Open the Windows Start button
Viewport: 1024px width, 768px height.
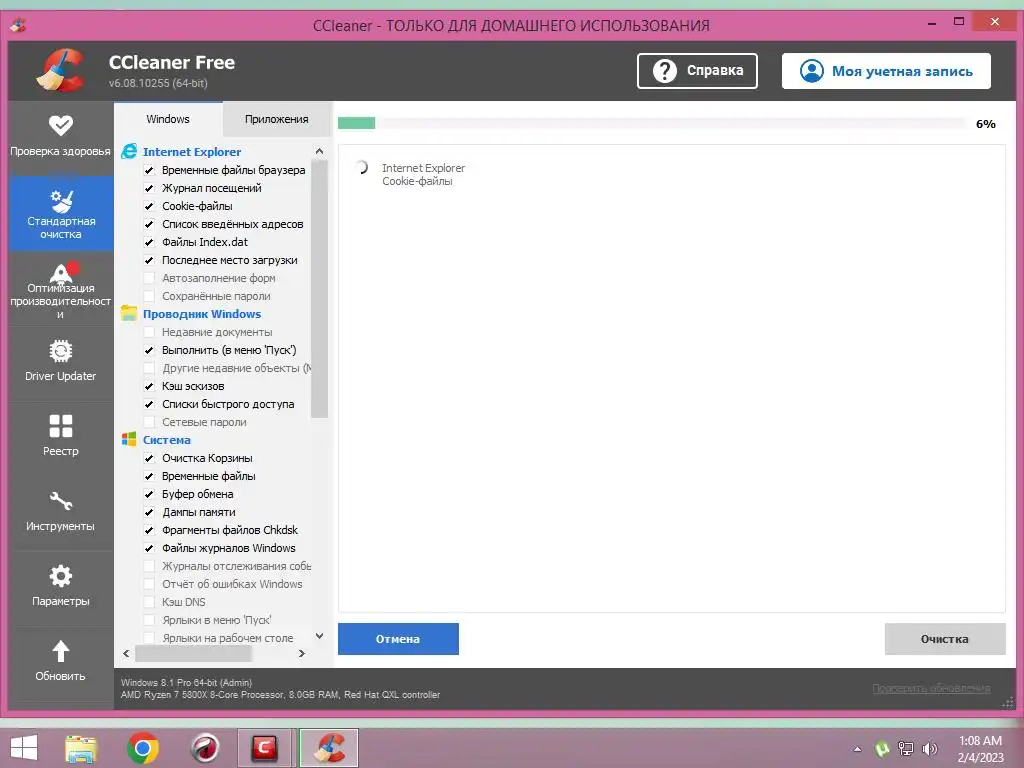[x=24, y=748]
